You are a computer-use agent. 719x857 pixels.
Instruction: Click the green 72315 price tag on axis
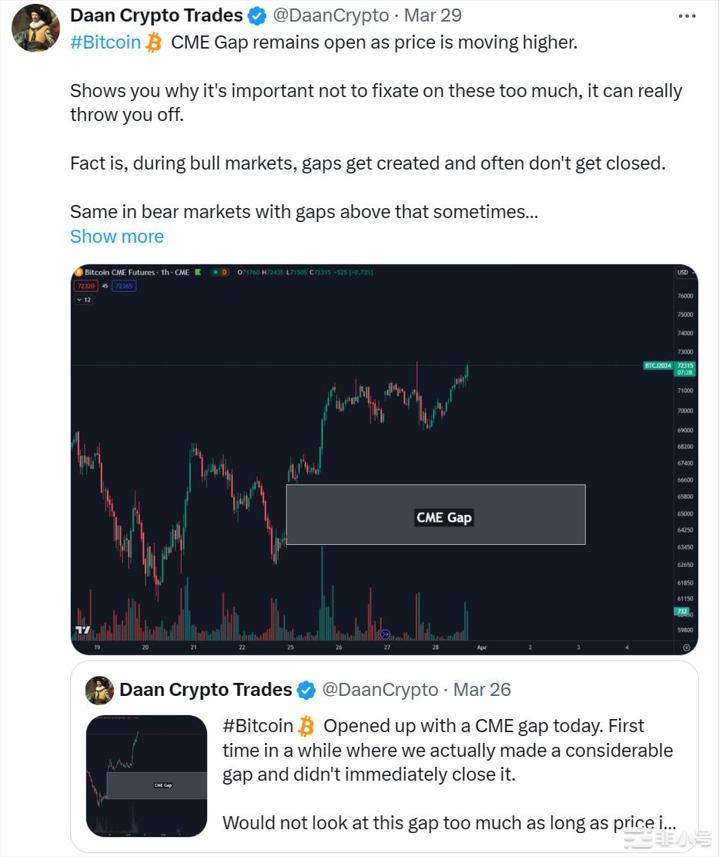click(685, 368)
